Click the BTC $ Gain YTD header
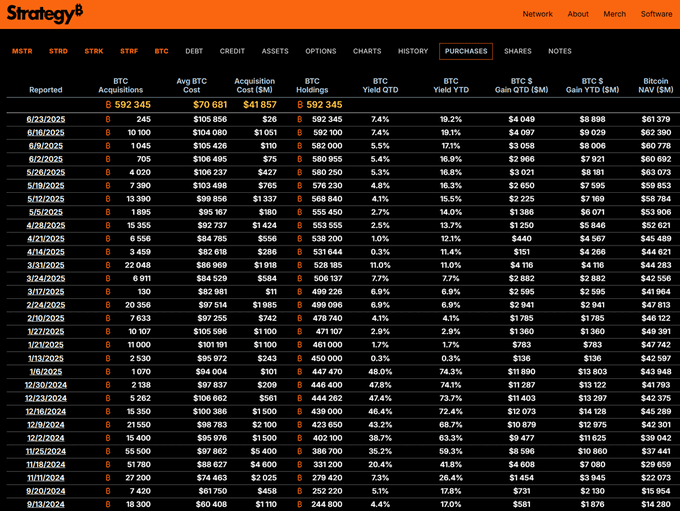 [592, 85]
